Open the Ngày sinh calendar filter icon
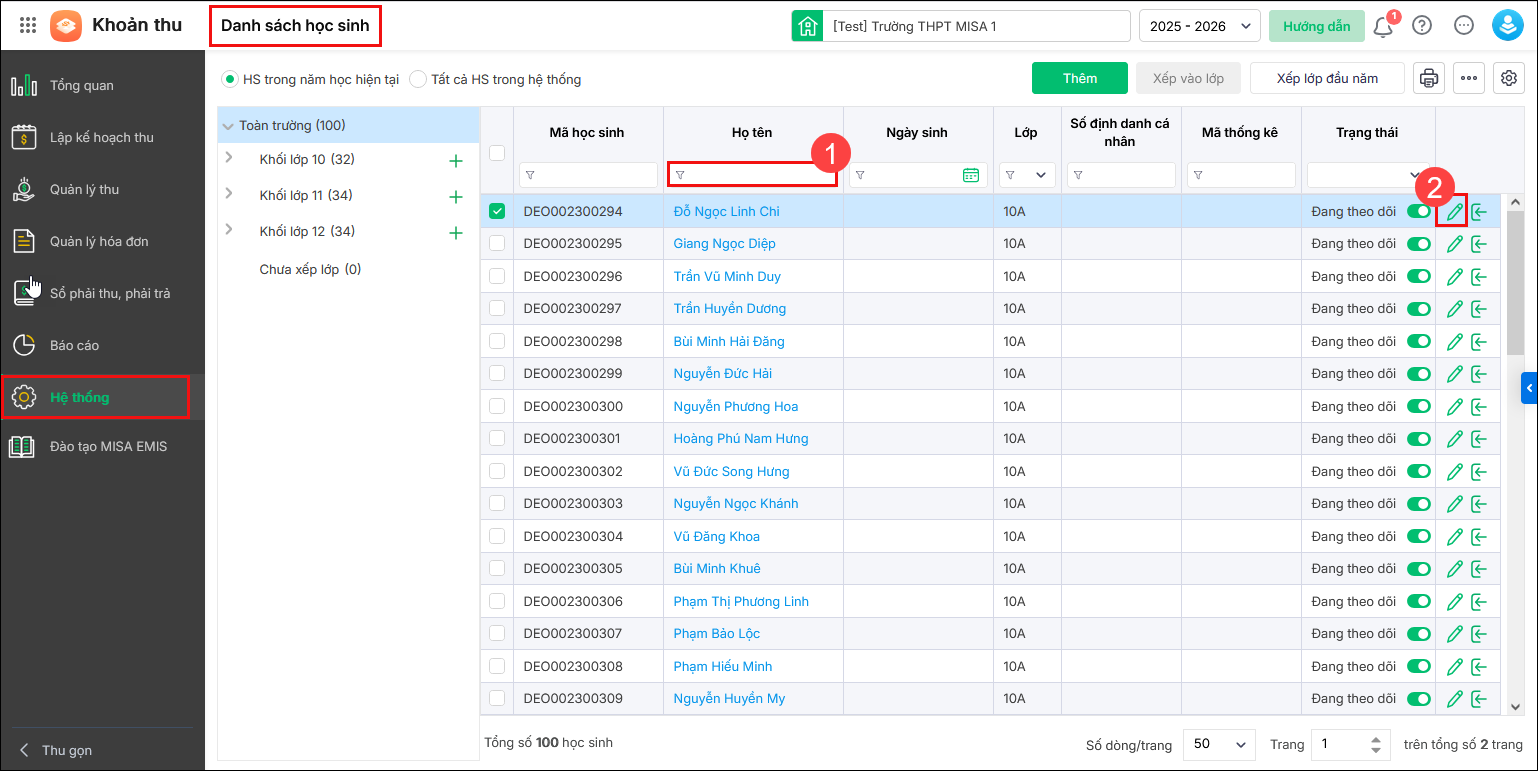This screenshot has height=771, width=1538. (x=970, y=175)
